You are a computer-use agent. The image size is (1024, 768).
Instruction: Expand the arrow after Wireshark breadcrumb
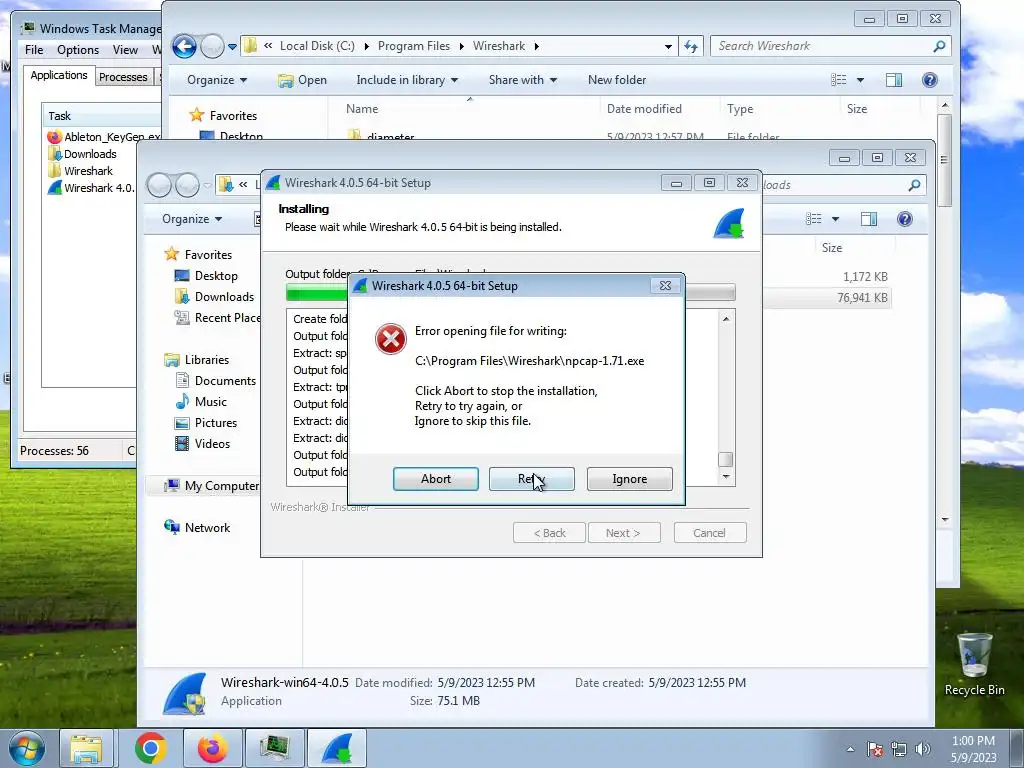click(x=537, y=46)
